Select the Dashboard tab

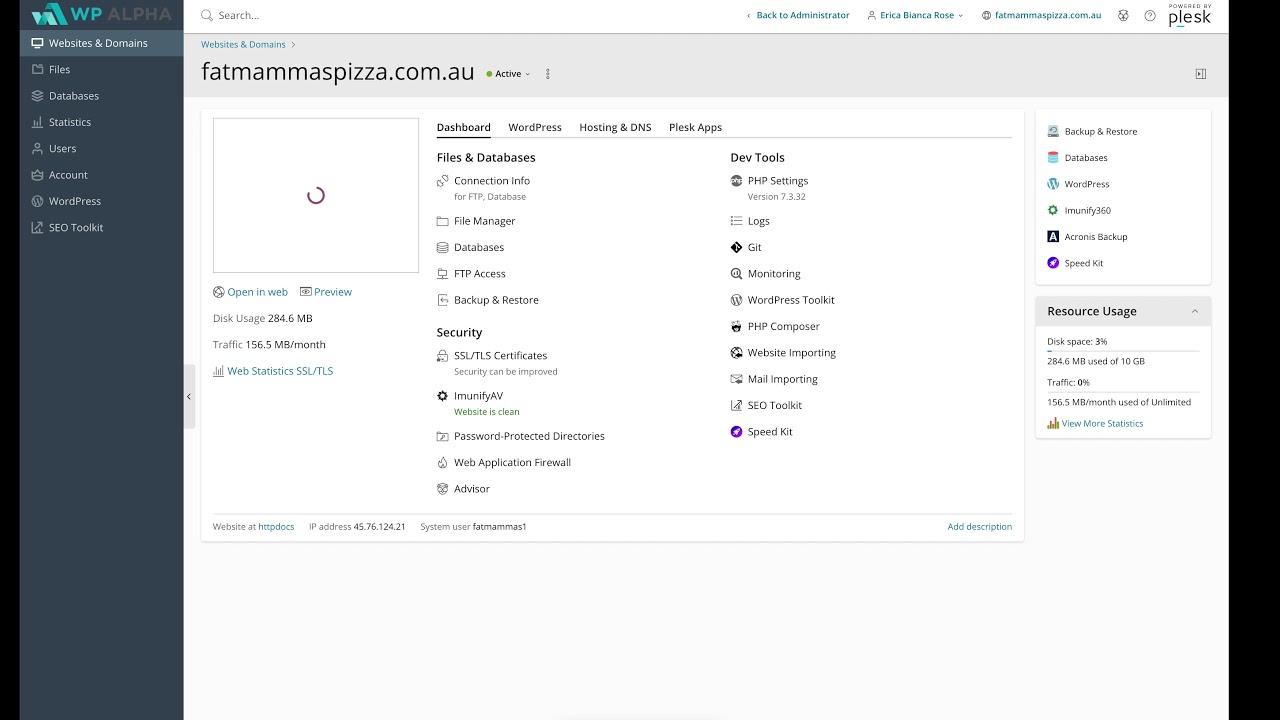tap(464, 128)
